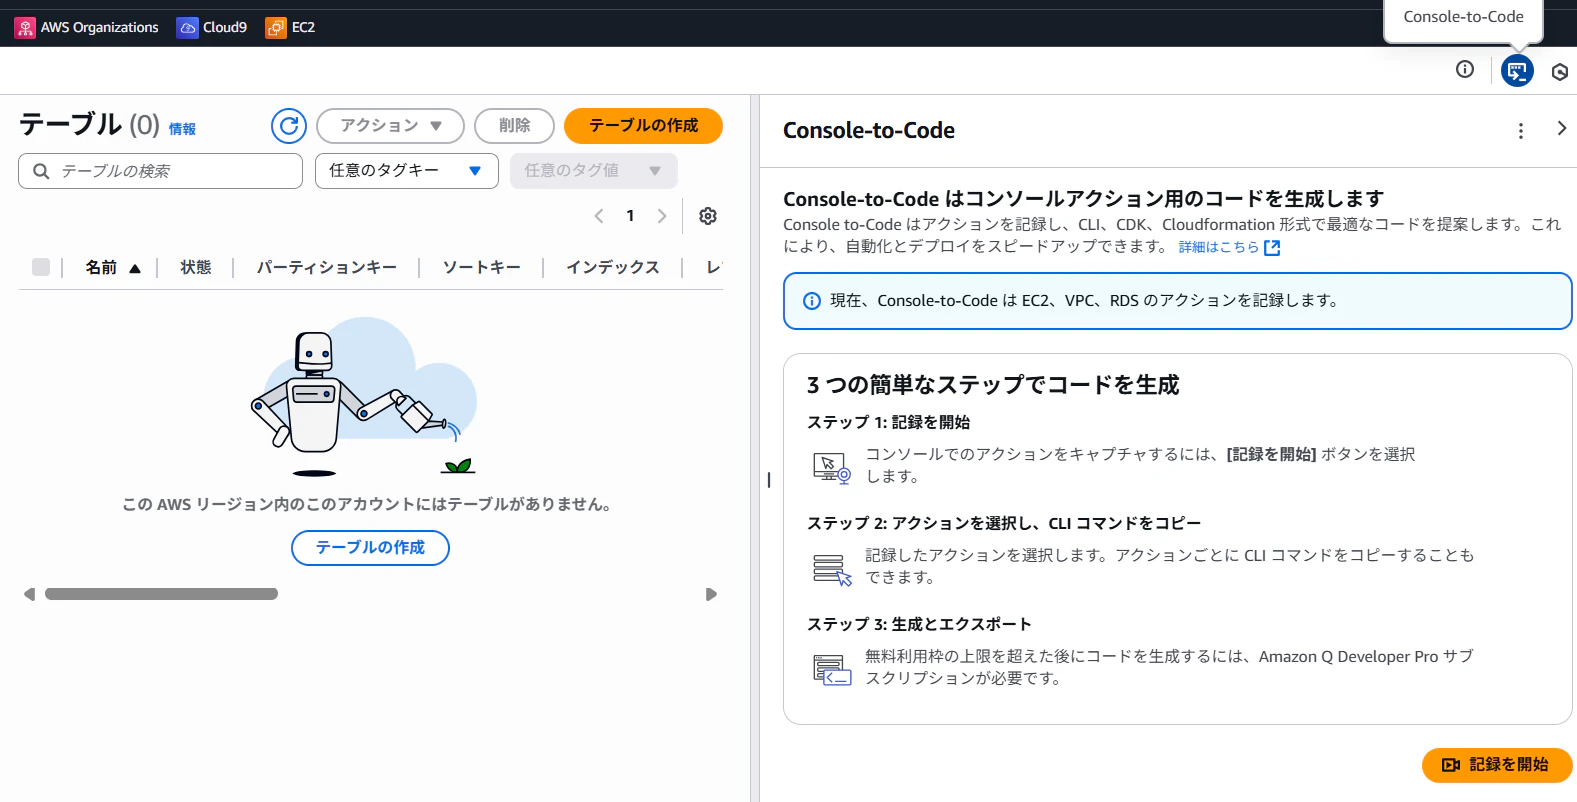Open AWS Organizations shortcut
The height and width of the screenshot is (802, 1577).
coord(87,28)
